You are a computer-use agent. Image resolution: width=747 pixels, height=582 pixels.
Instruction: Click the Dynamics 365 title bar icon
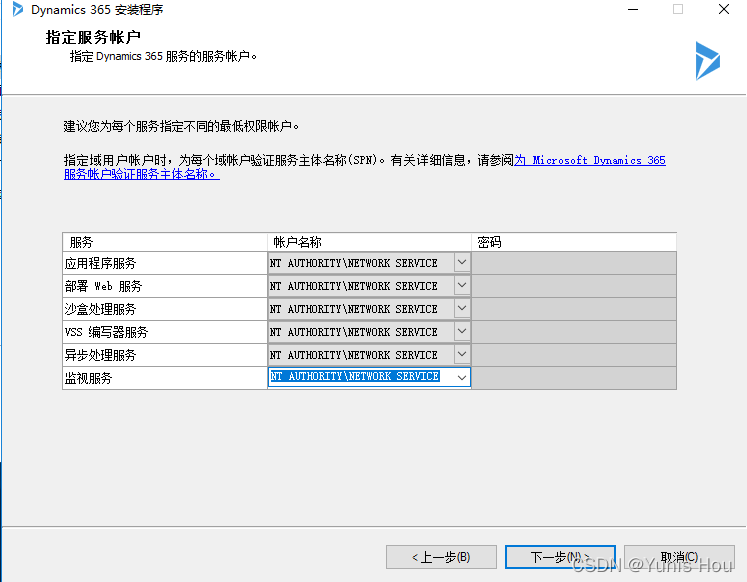point(18,9)
